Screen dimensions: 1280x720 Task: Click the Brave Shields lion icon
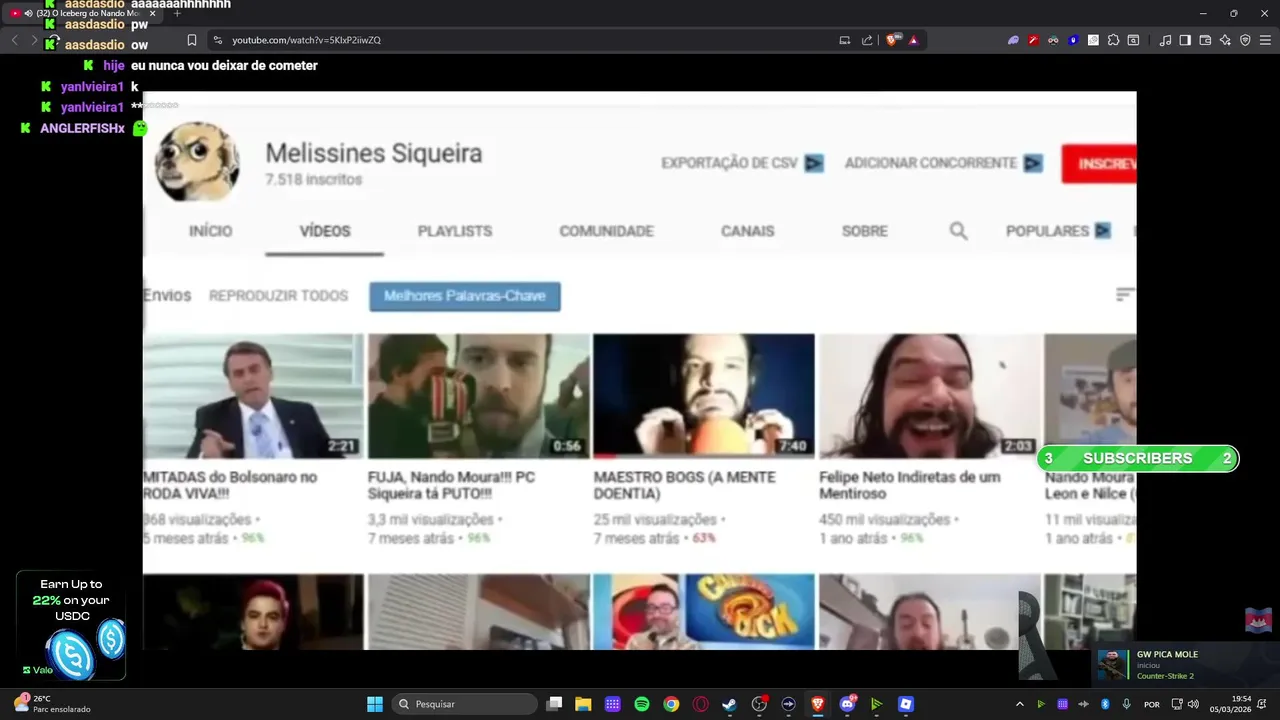(x=893, y=40)
